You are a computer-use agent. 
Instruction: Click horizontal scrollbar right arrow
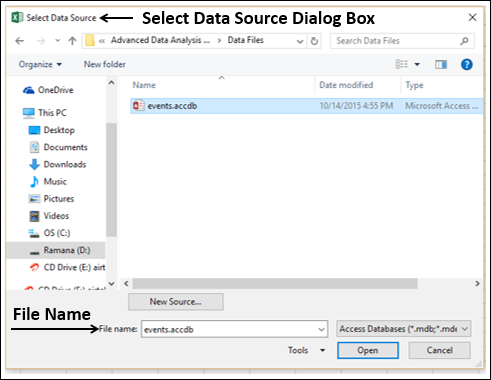(x=477, y=283)
